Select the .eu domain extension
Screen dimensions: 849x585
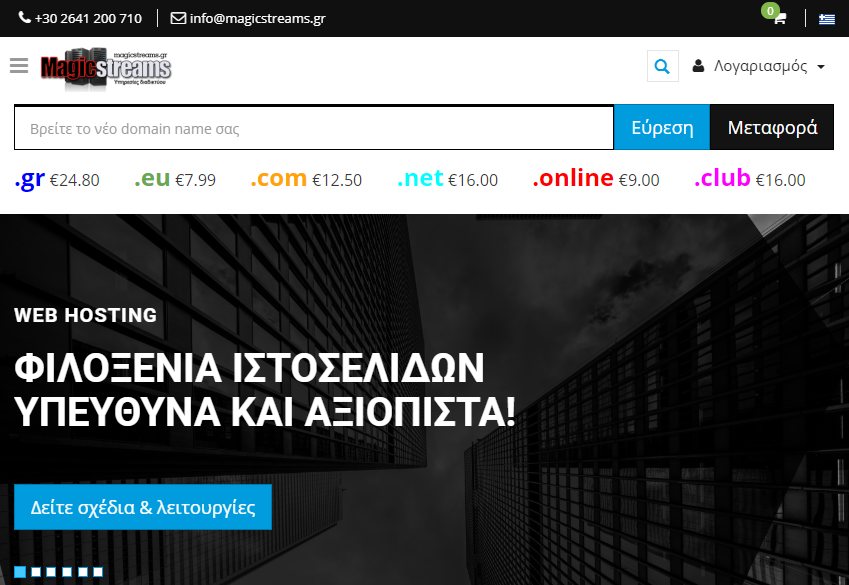(152, 178)
